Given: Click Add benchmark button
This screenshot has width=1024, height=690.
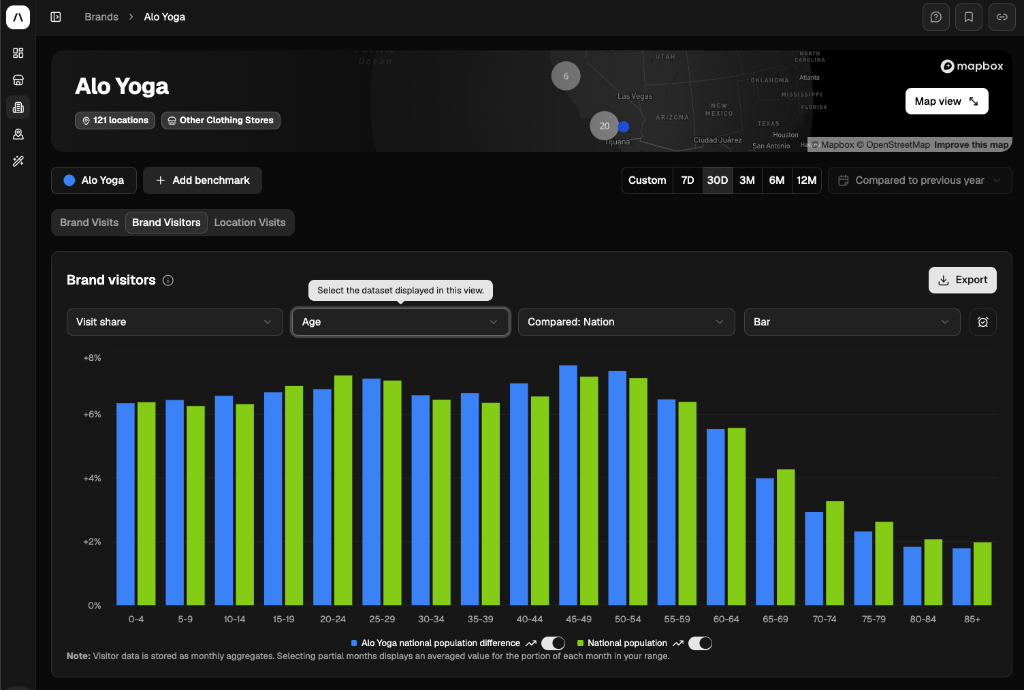Looking at the screenshot, I should tap(202, 180).
